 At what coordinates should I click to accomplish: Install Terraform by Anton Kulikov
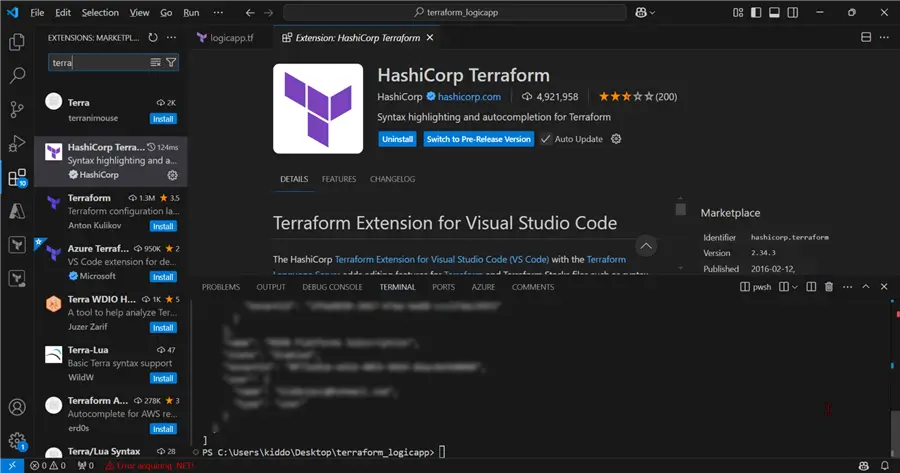tap(163, 226)
